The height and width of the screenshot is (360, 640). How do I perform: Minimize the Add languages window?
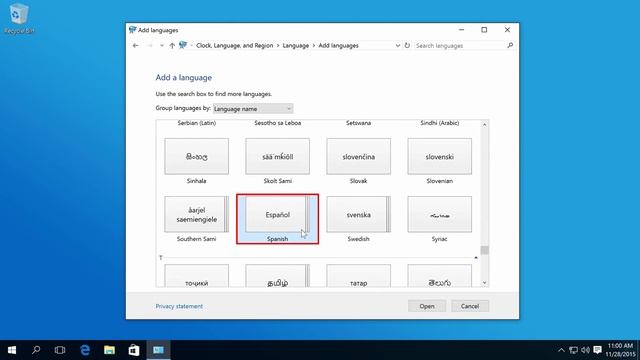pos(461,30)
